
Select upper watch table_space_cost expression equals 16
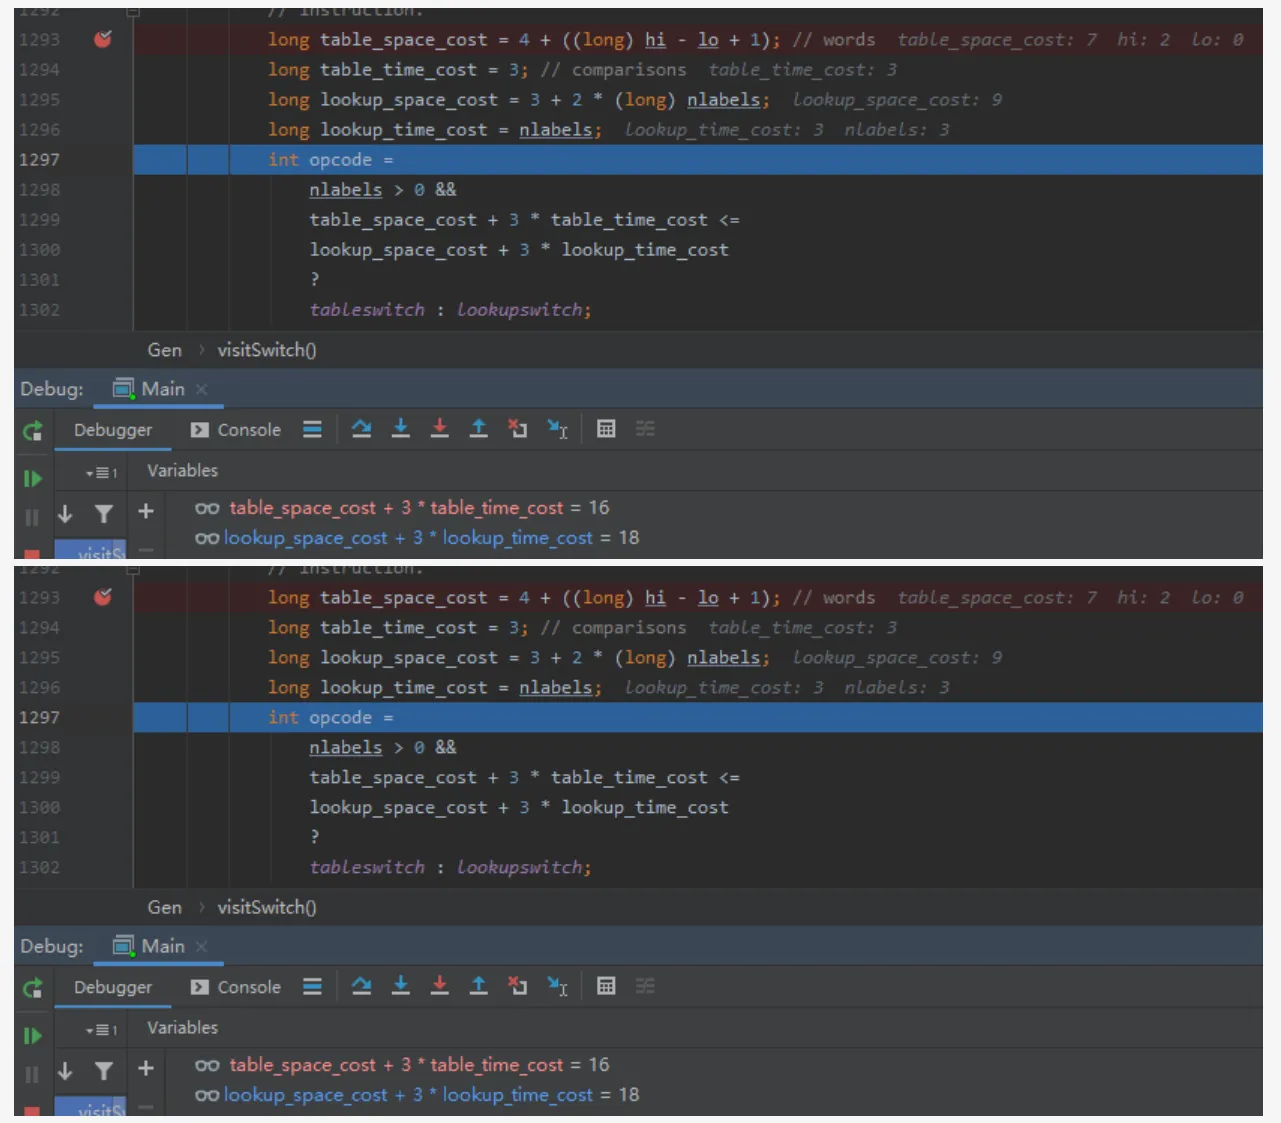402,508
